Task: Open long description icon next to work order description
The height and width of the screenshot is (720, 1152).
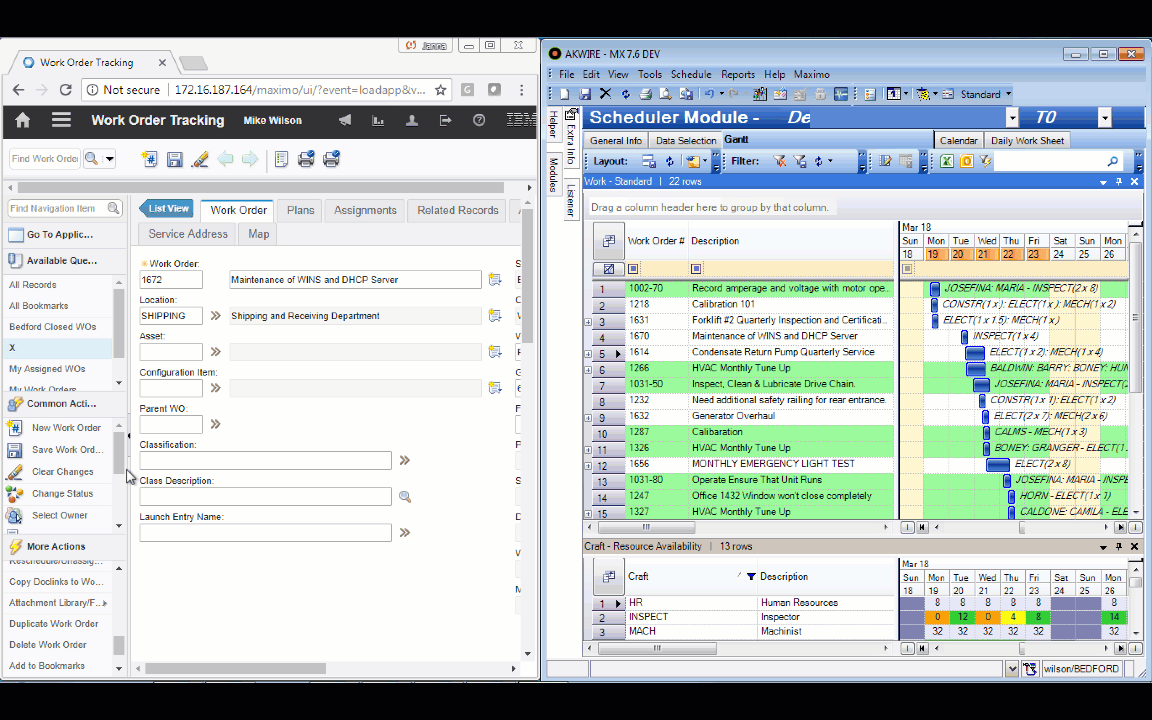Action: [494, 279]
